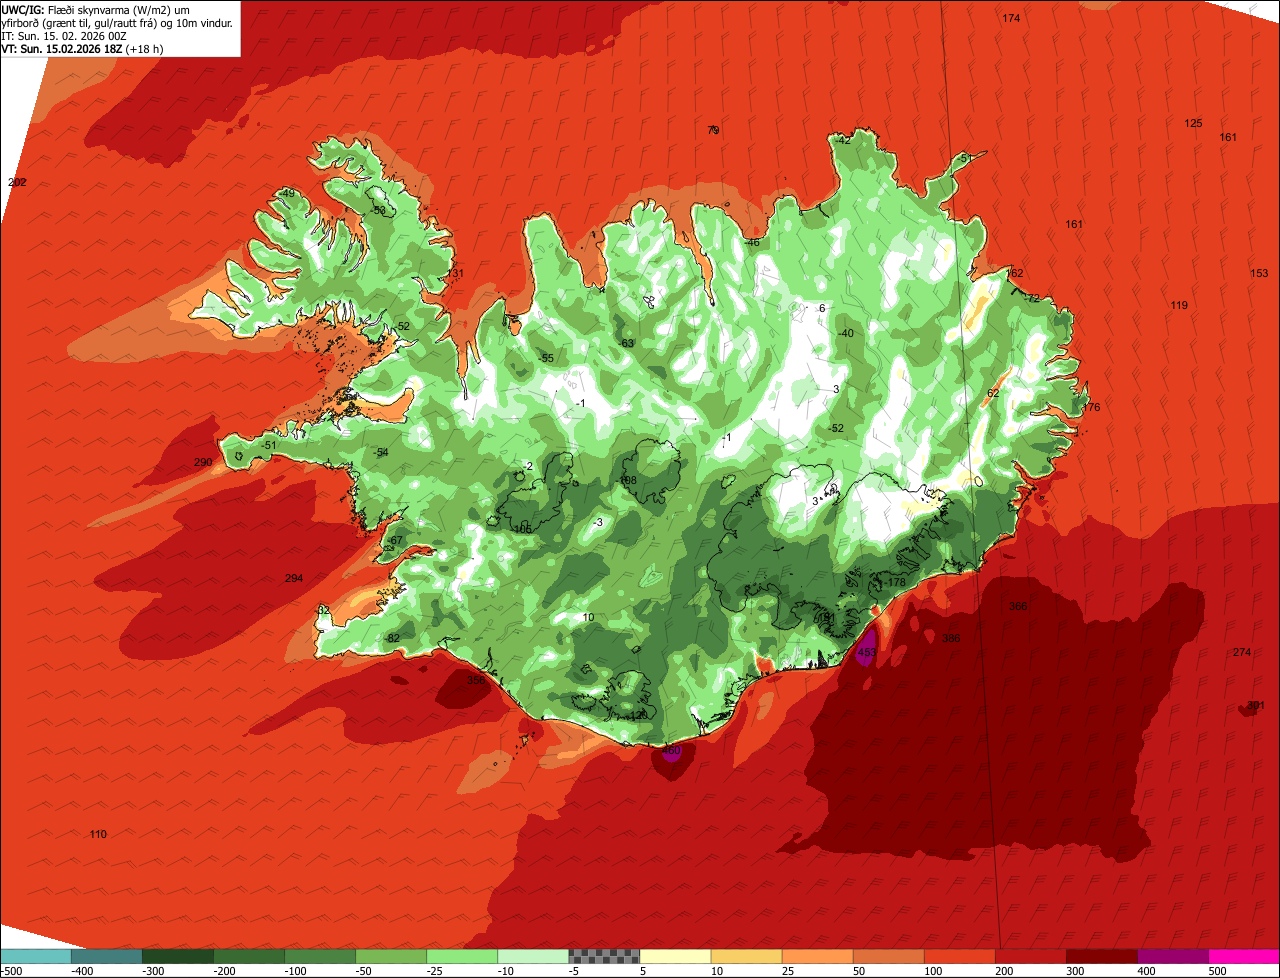The width and height of the screenshot is (1280, 978).
Task: Click the legend swatch between -500 and -400
Action: coord(36,956)
